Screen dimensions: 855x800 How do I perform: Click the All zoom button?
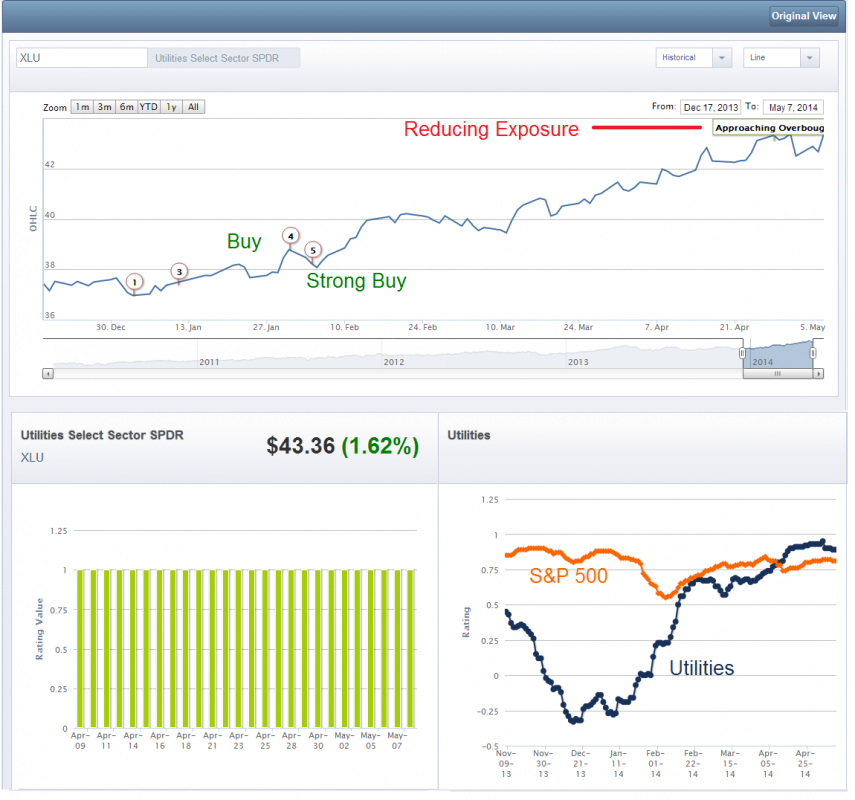pyautogui.click(x=194, y=107)
